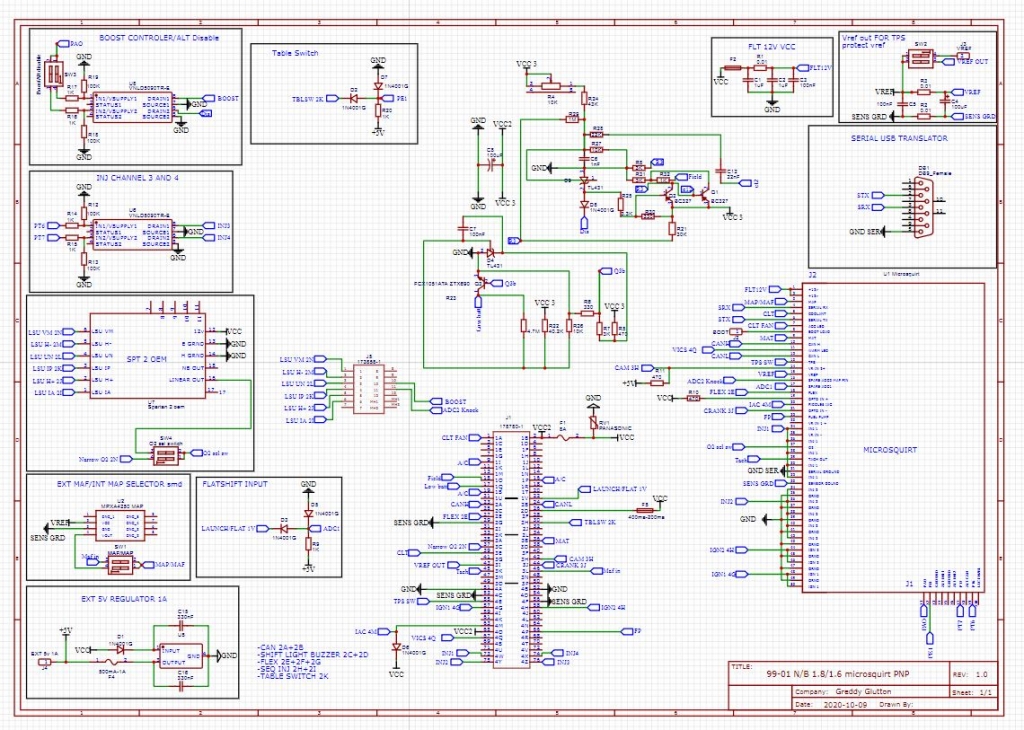1024x730 pixels.
Task: Select the title text 99-01 N/B microsquirt PNP
Action: coord(838,674)
